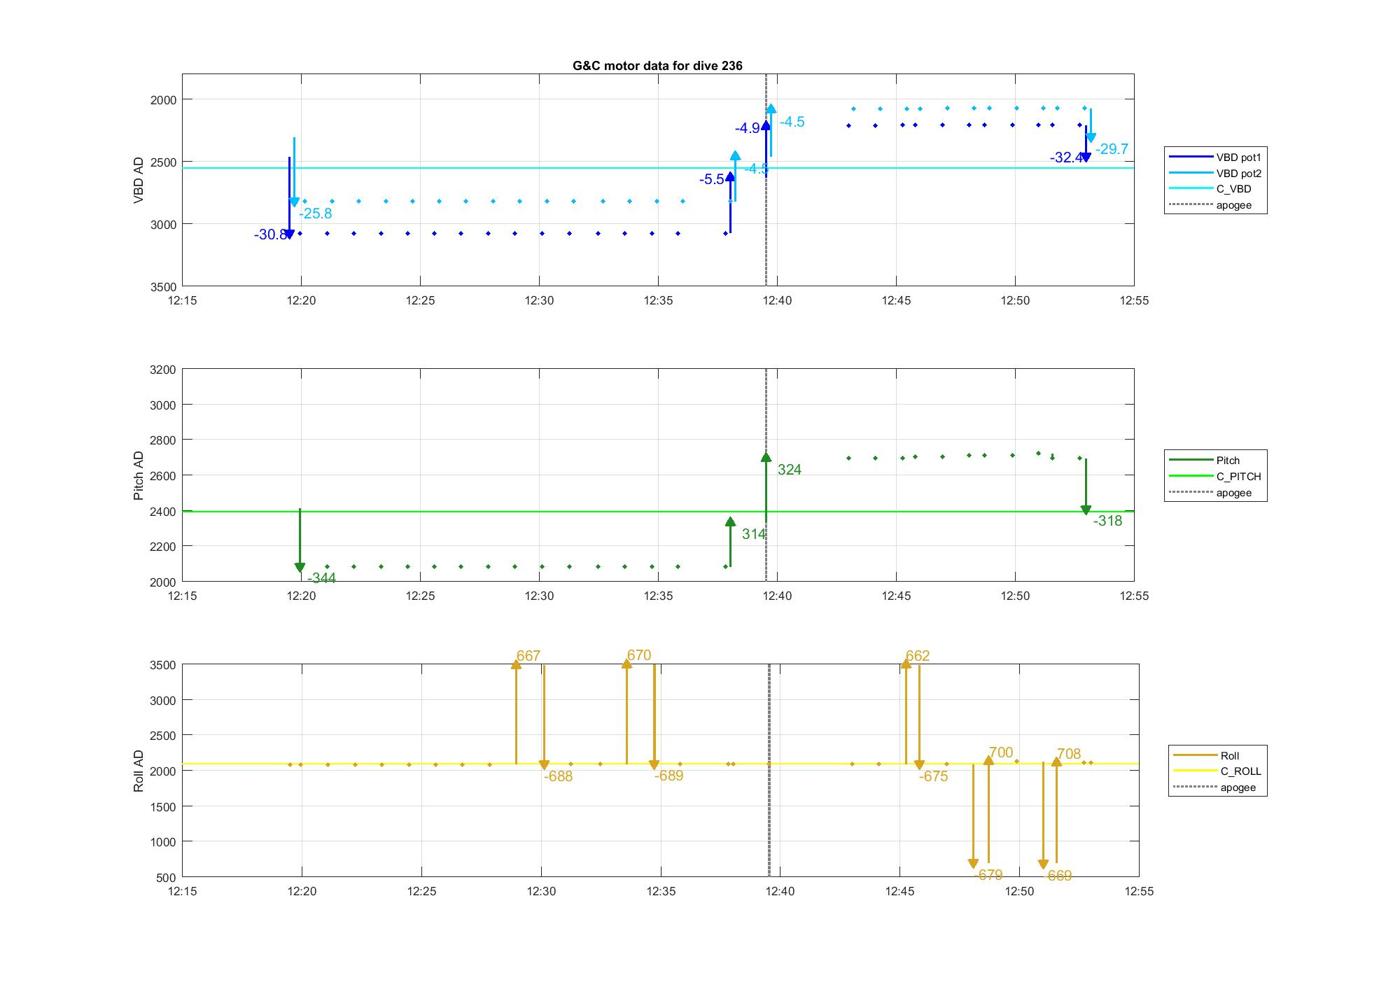Select 'Pitch' legend entry

[x=1205, y=460]
